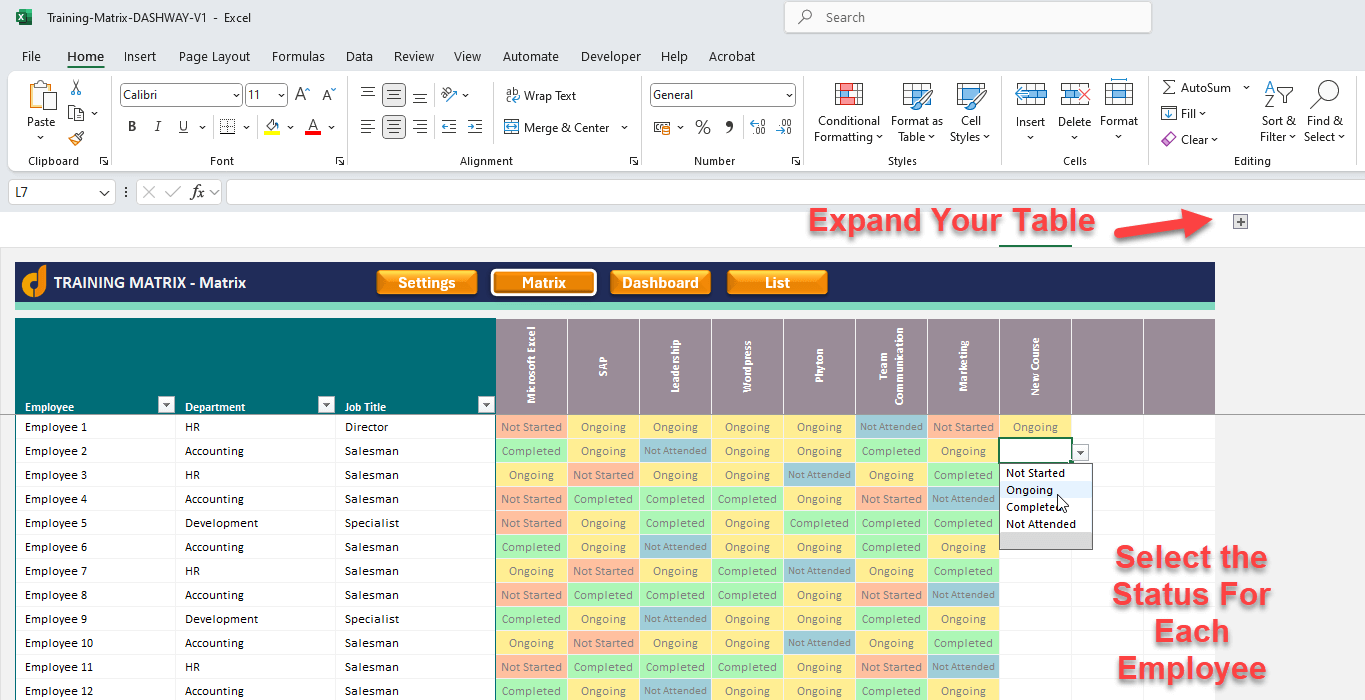1365x700 pixels.
Task: Toggle Italic formatting
Action: 157,127
